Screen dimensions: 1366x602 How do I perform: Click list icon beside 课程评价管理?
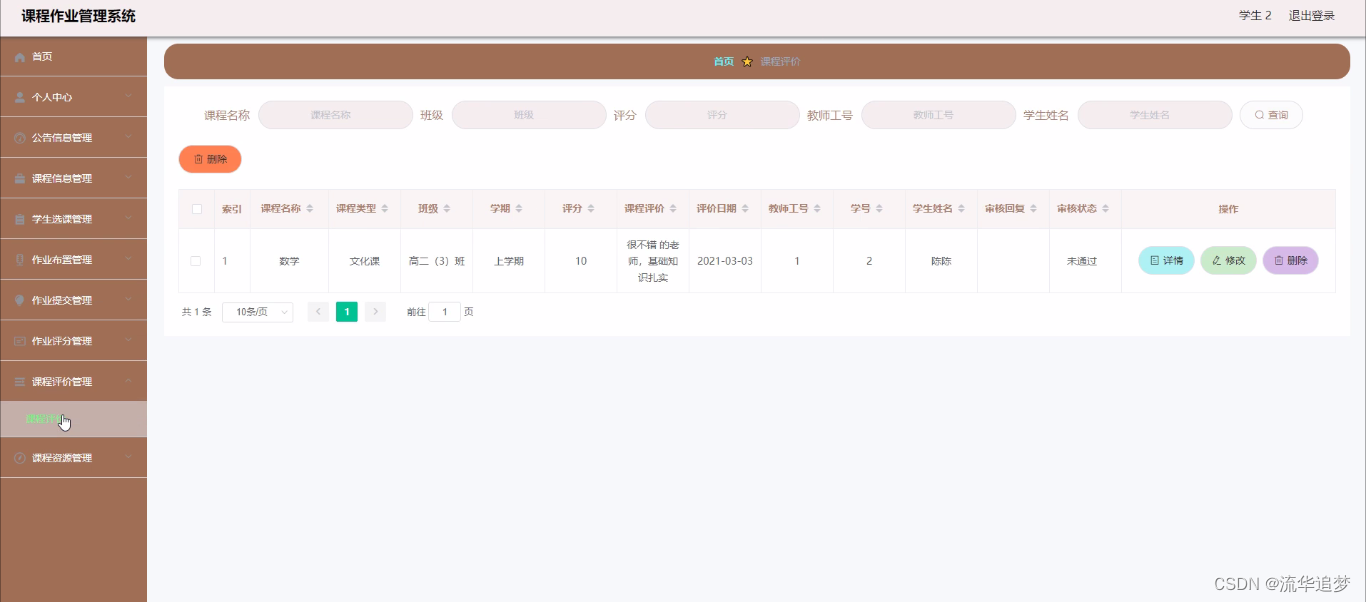coord(20,381)
